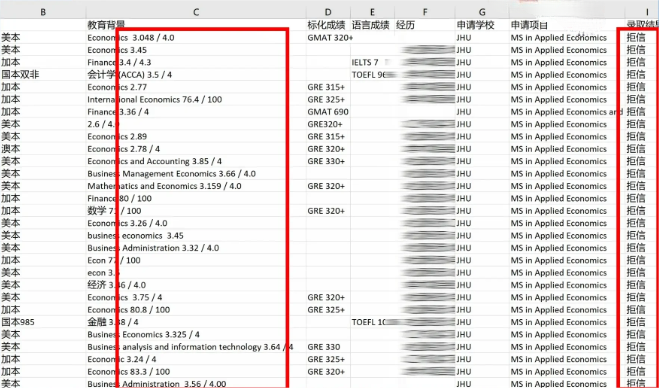Image resolution: width=659 pixels, height=388 pixels.
Task: Select the 国本985 cell
Action: coord(43,322)
